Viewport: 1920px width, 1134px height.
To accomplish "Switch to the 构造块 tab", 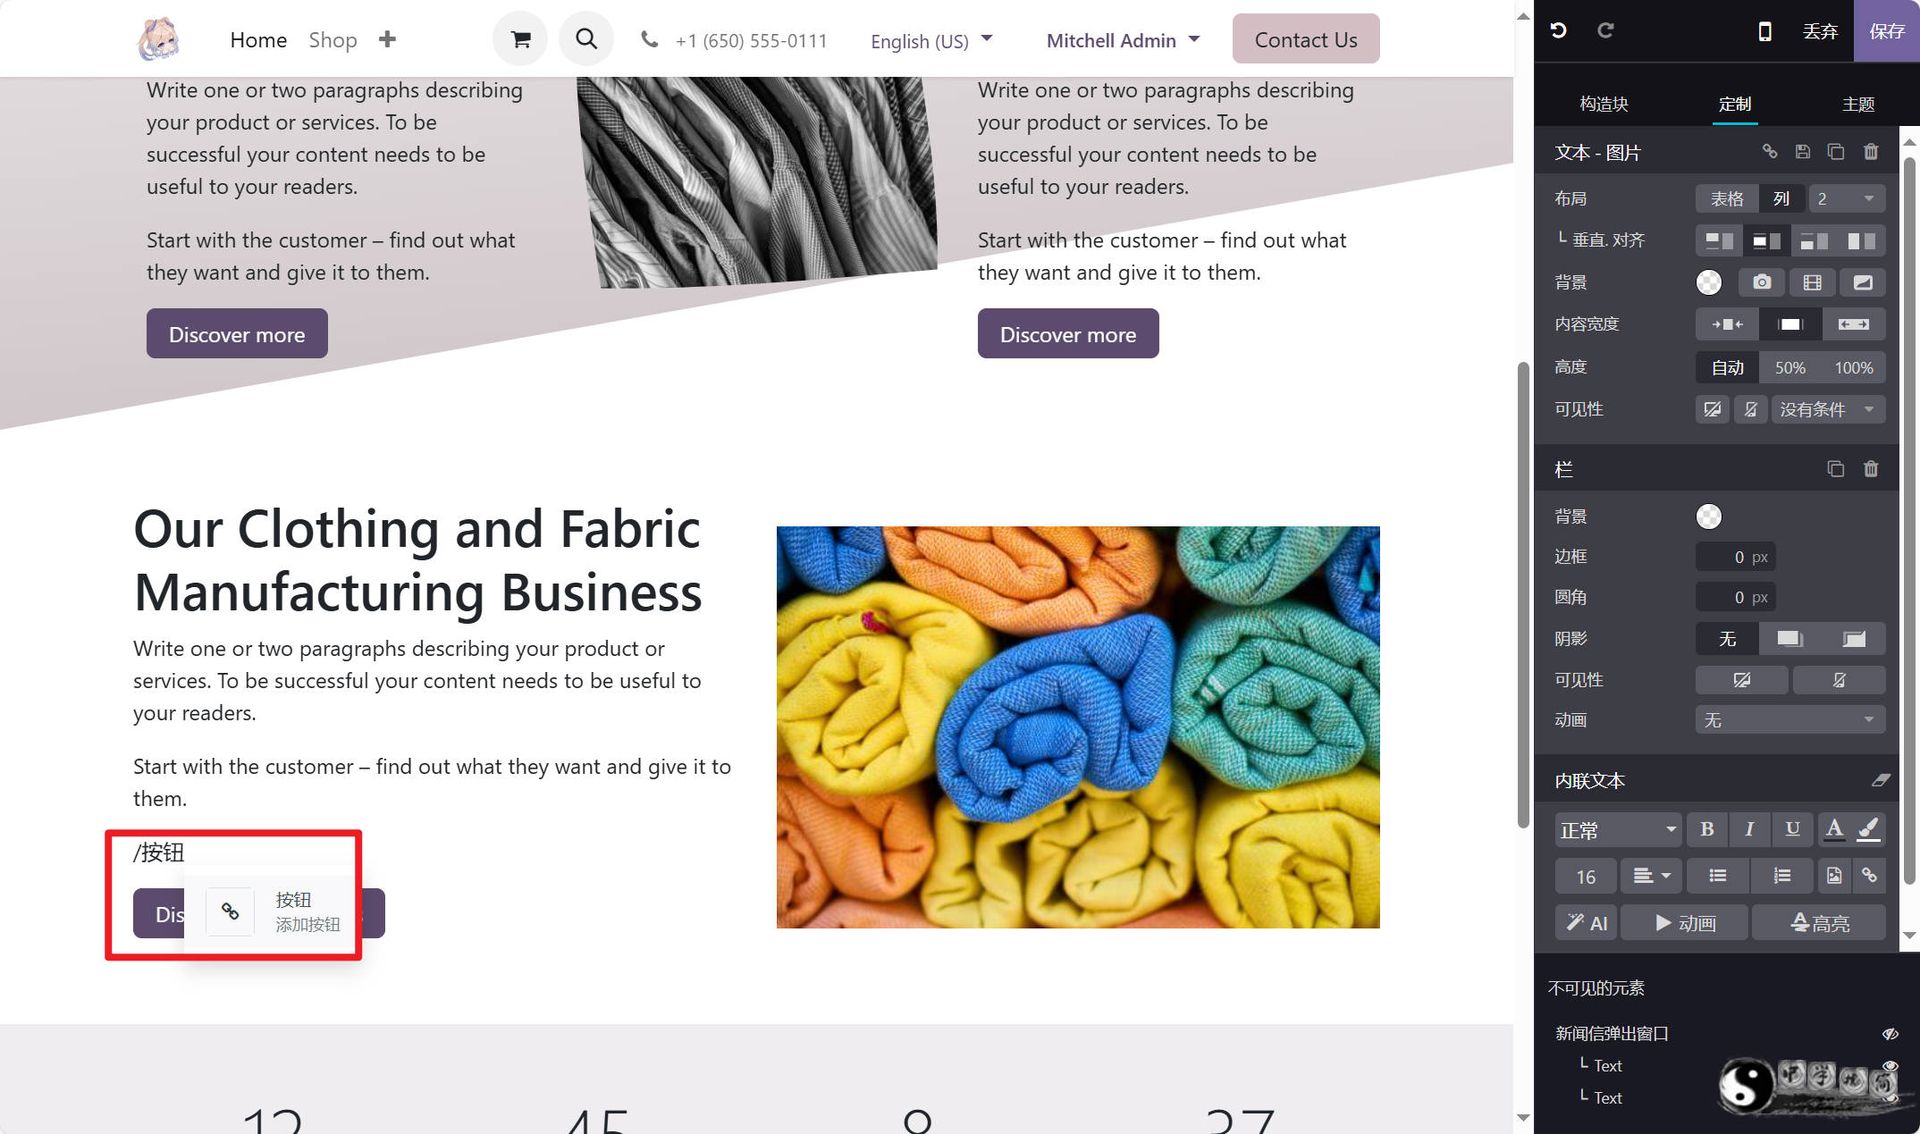I will (x=1603, y=104).
